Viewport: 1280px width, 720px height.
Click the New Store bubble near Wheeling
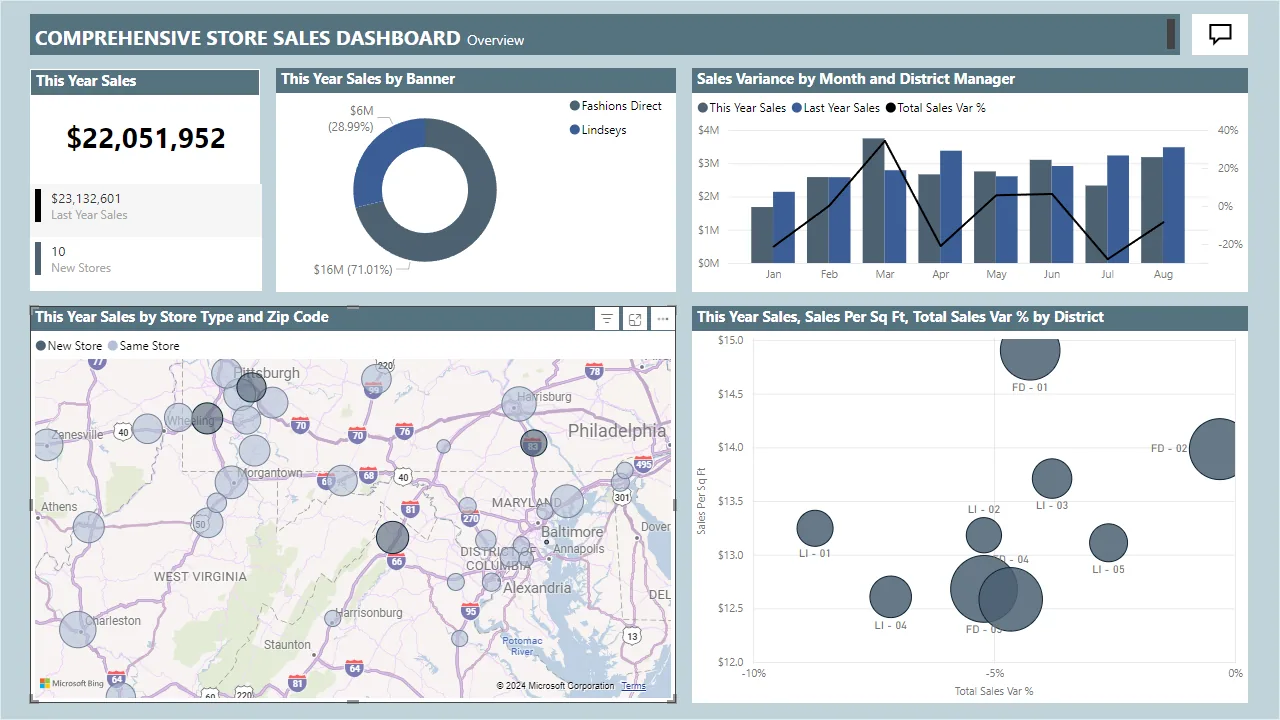[x=207, y=418]
